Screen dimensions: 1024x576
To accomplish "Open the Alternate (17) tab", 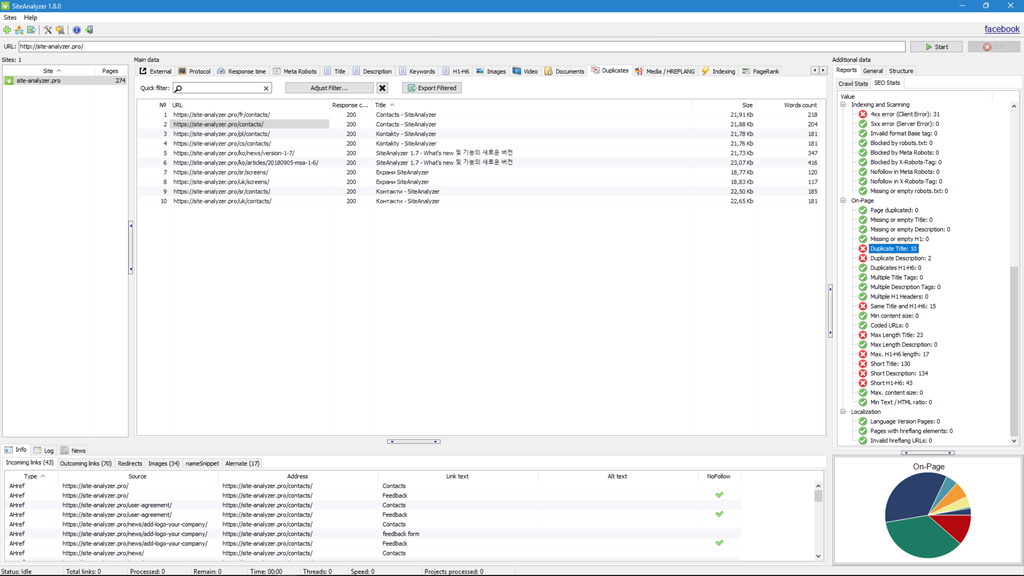I will [x=242, y=464].
